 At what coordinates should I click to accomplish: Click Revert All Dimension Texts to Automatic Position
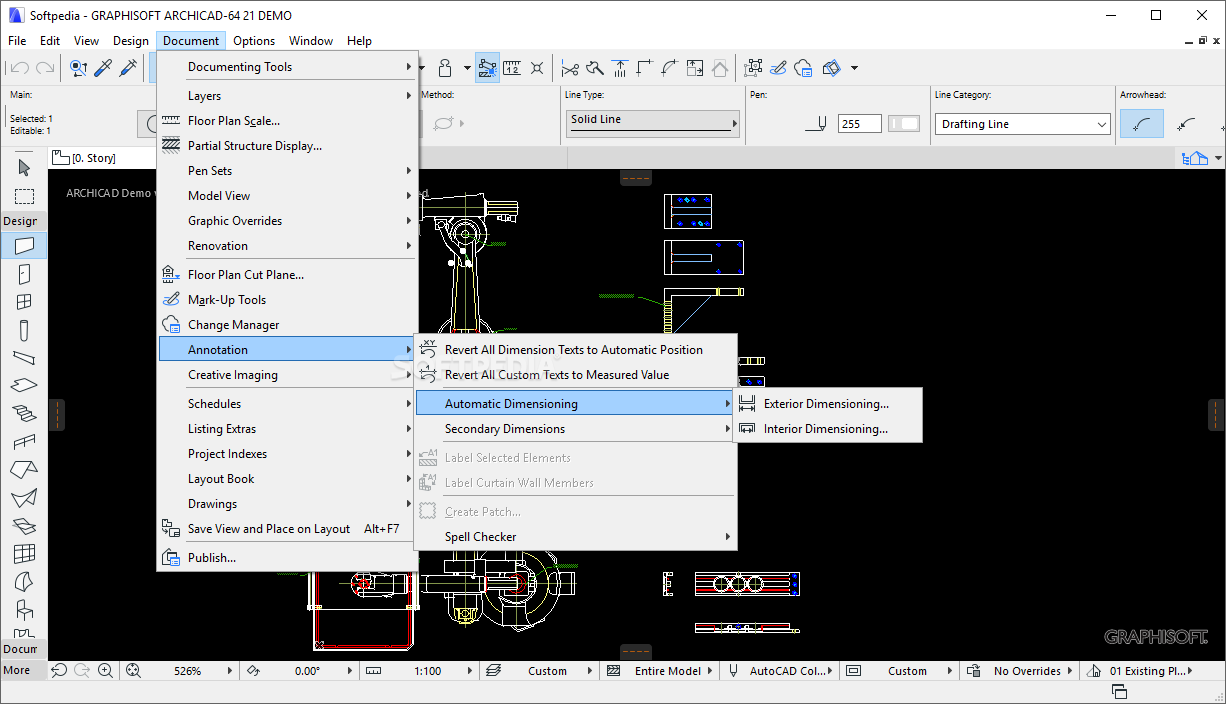coord(575,350)
